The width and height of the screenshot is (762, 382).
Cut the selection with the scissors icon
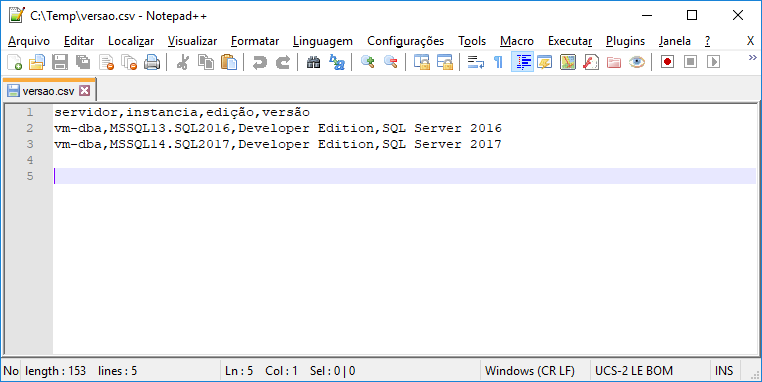[x=183, y=62]
